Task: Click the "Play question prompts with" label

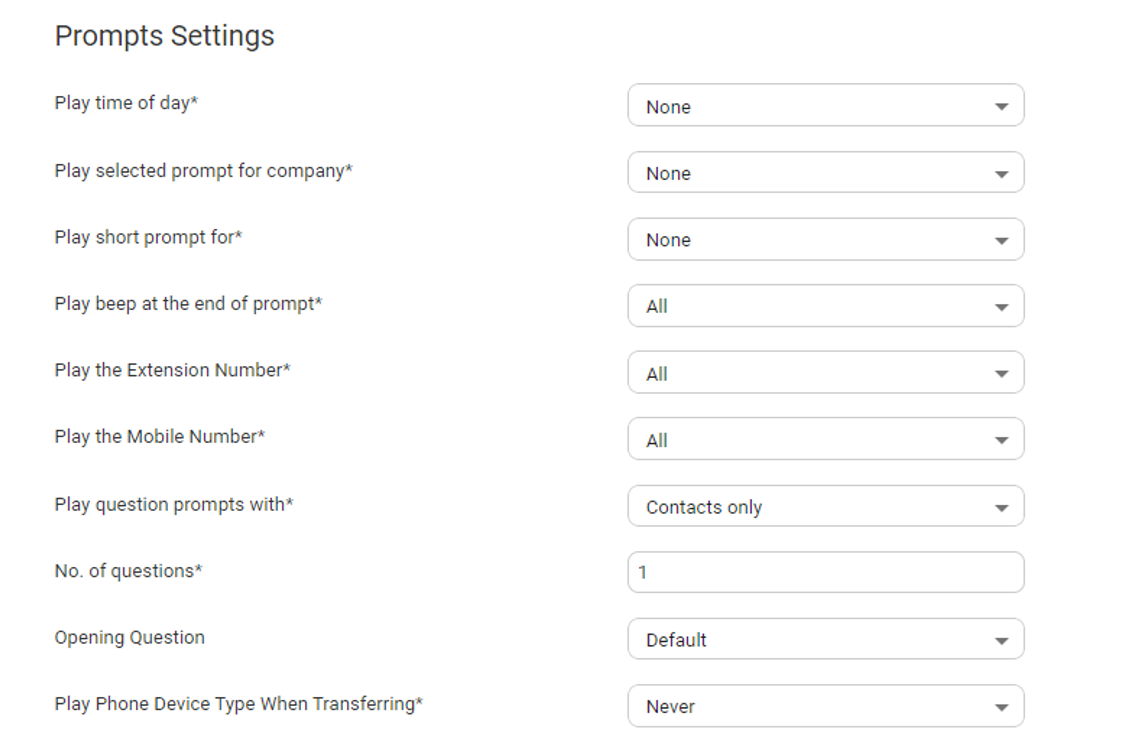Action: tap(173, 504)
